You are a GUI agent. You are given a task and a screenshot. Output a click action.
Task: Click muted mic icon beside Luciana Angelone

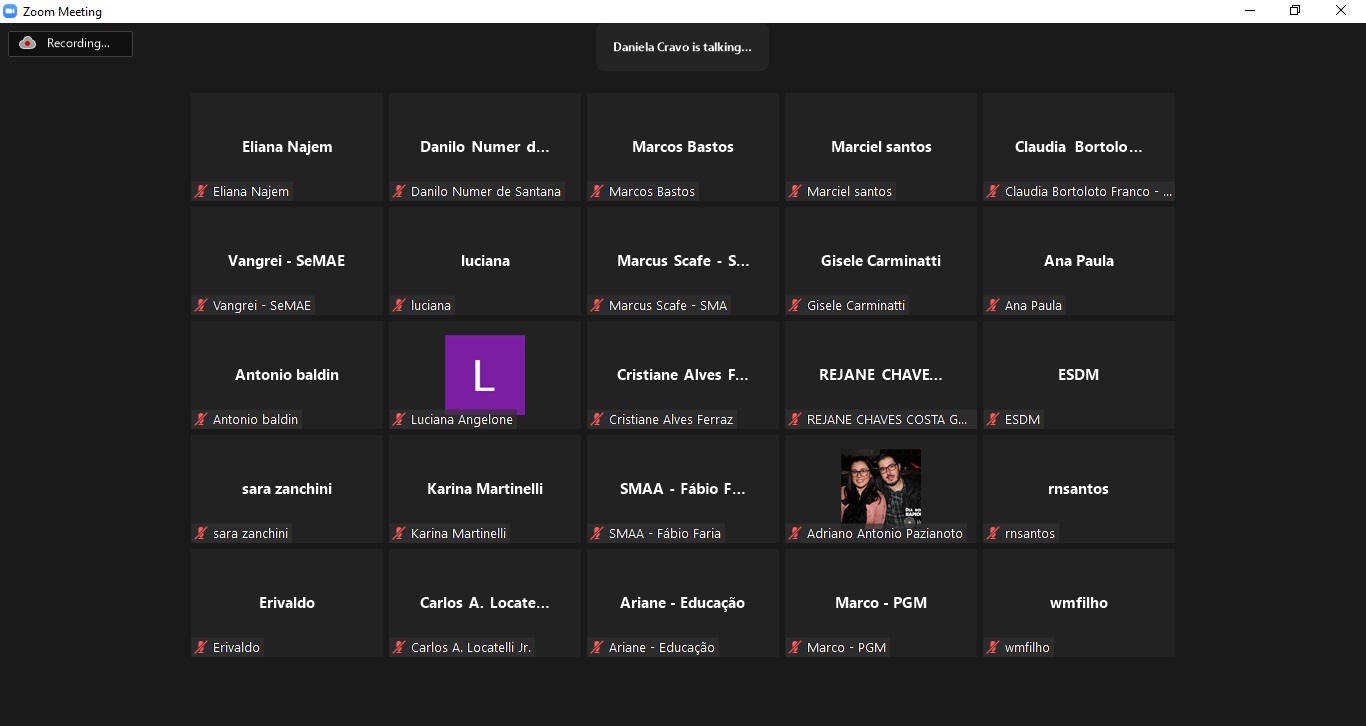point(399,419)
